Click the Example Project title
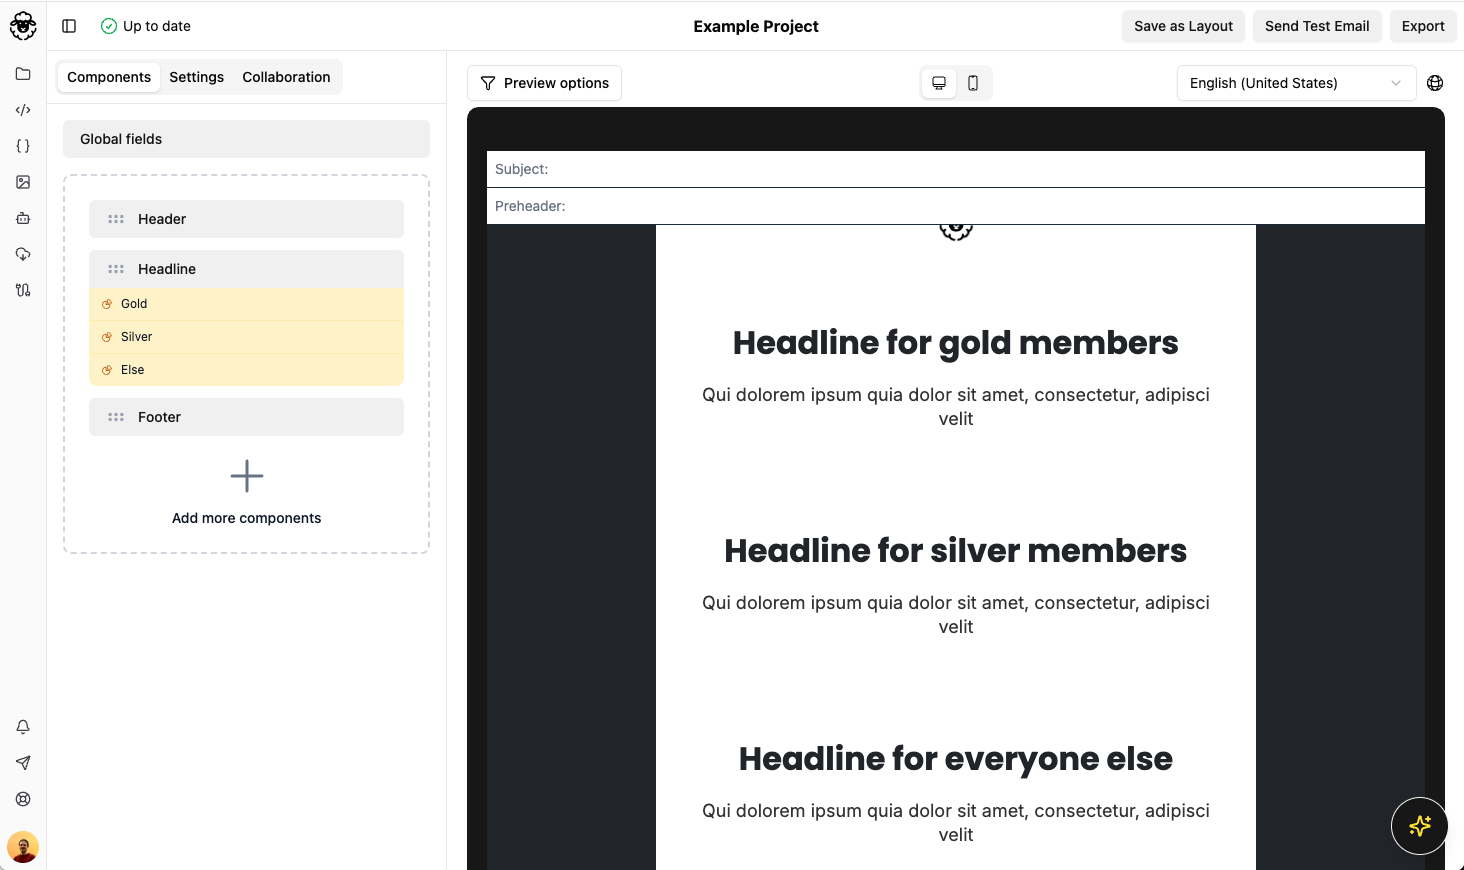This screenshot has width=1464, height=870. [756, 26]
